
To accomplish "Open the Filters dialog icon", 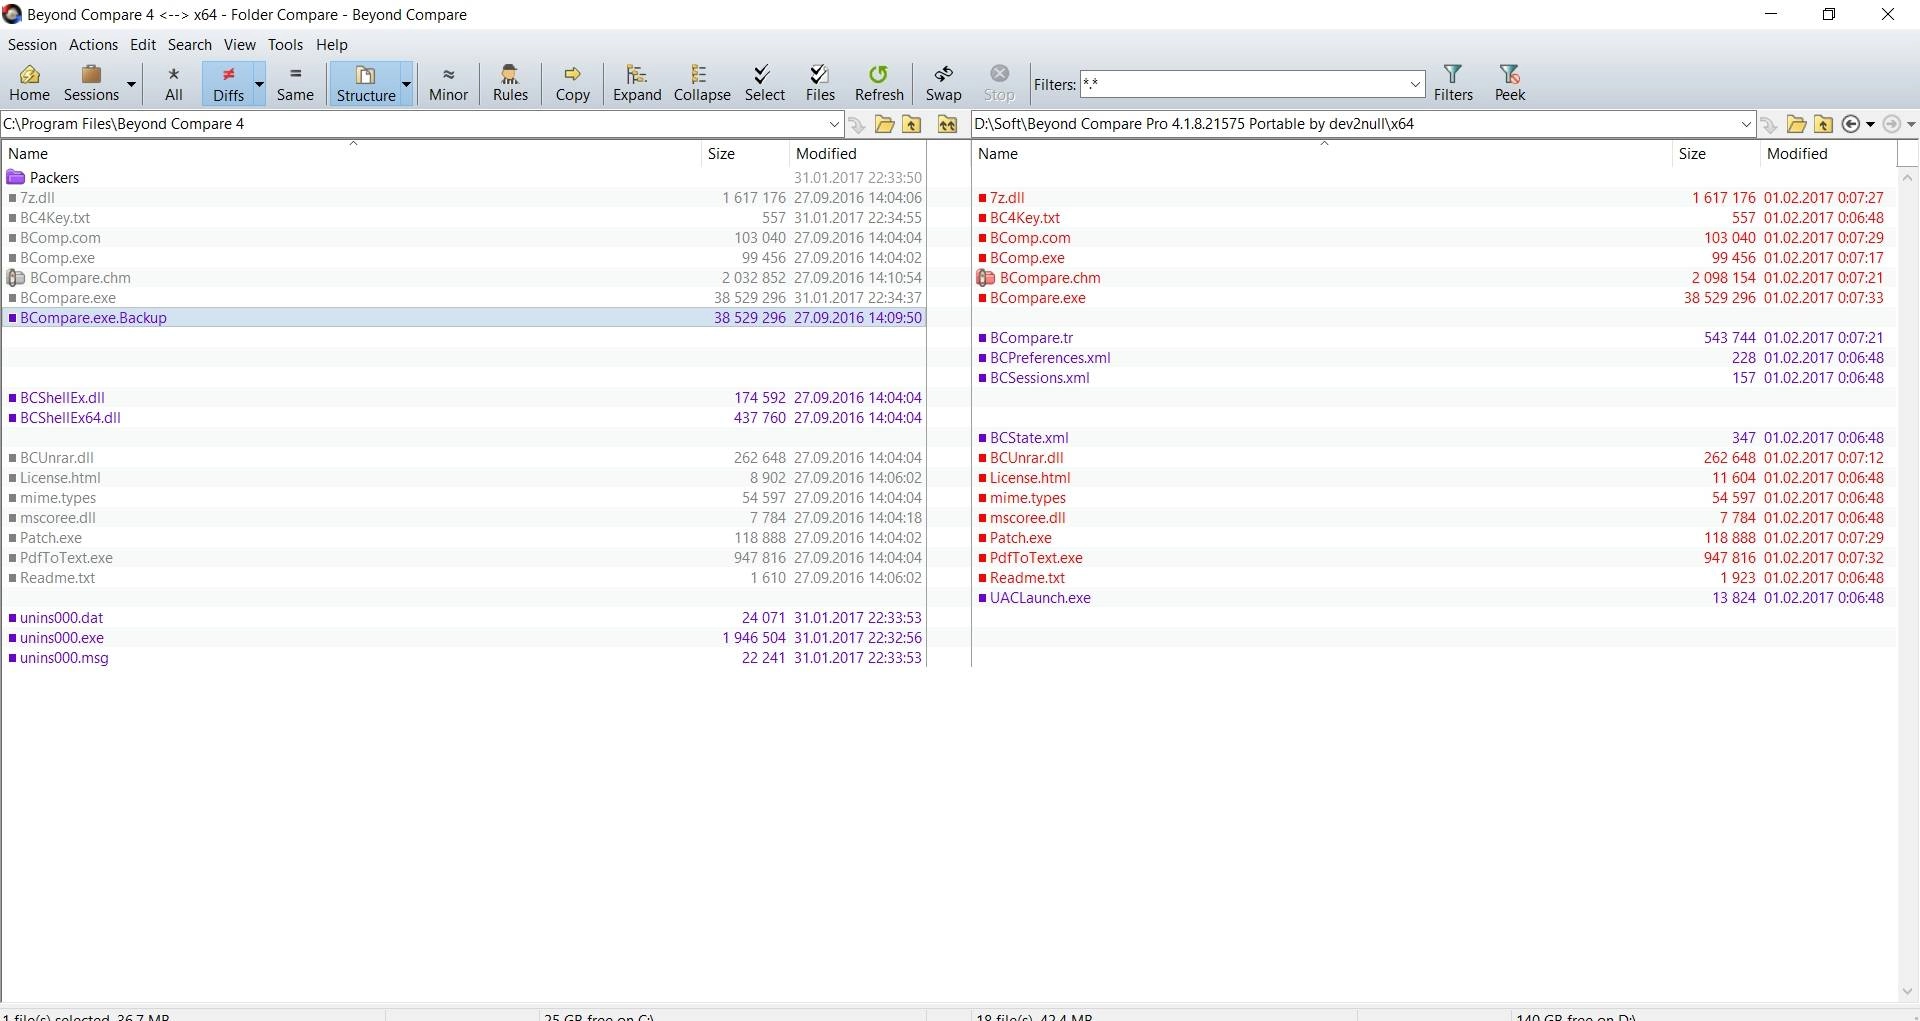I will click(x=1453, y=83).
